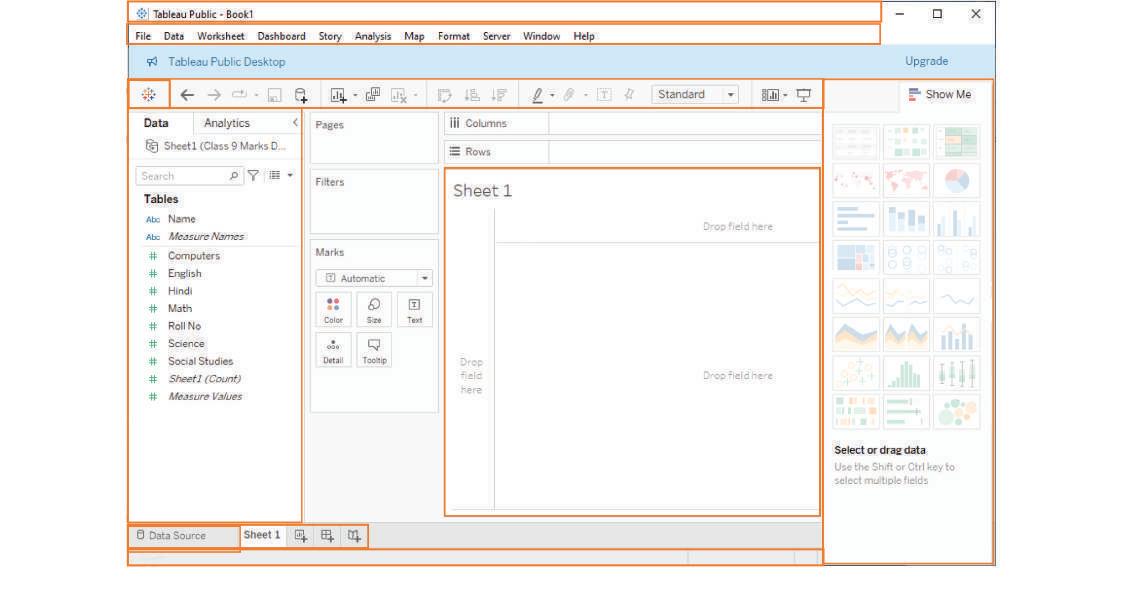Choose the pie chart in Show Me

[957, 181]
